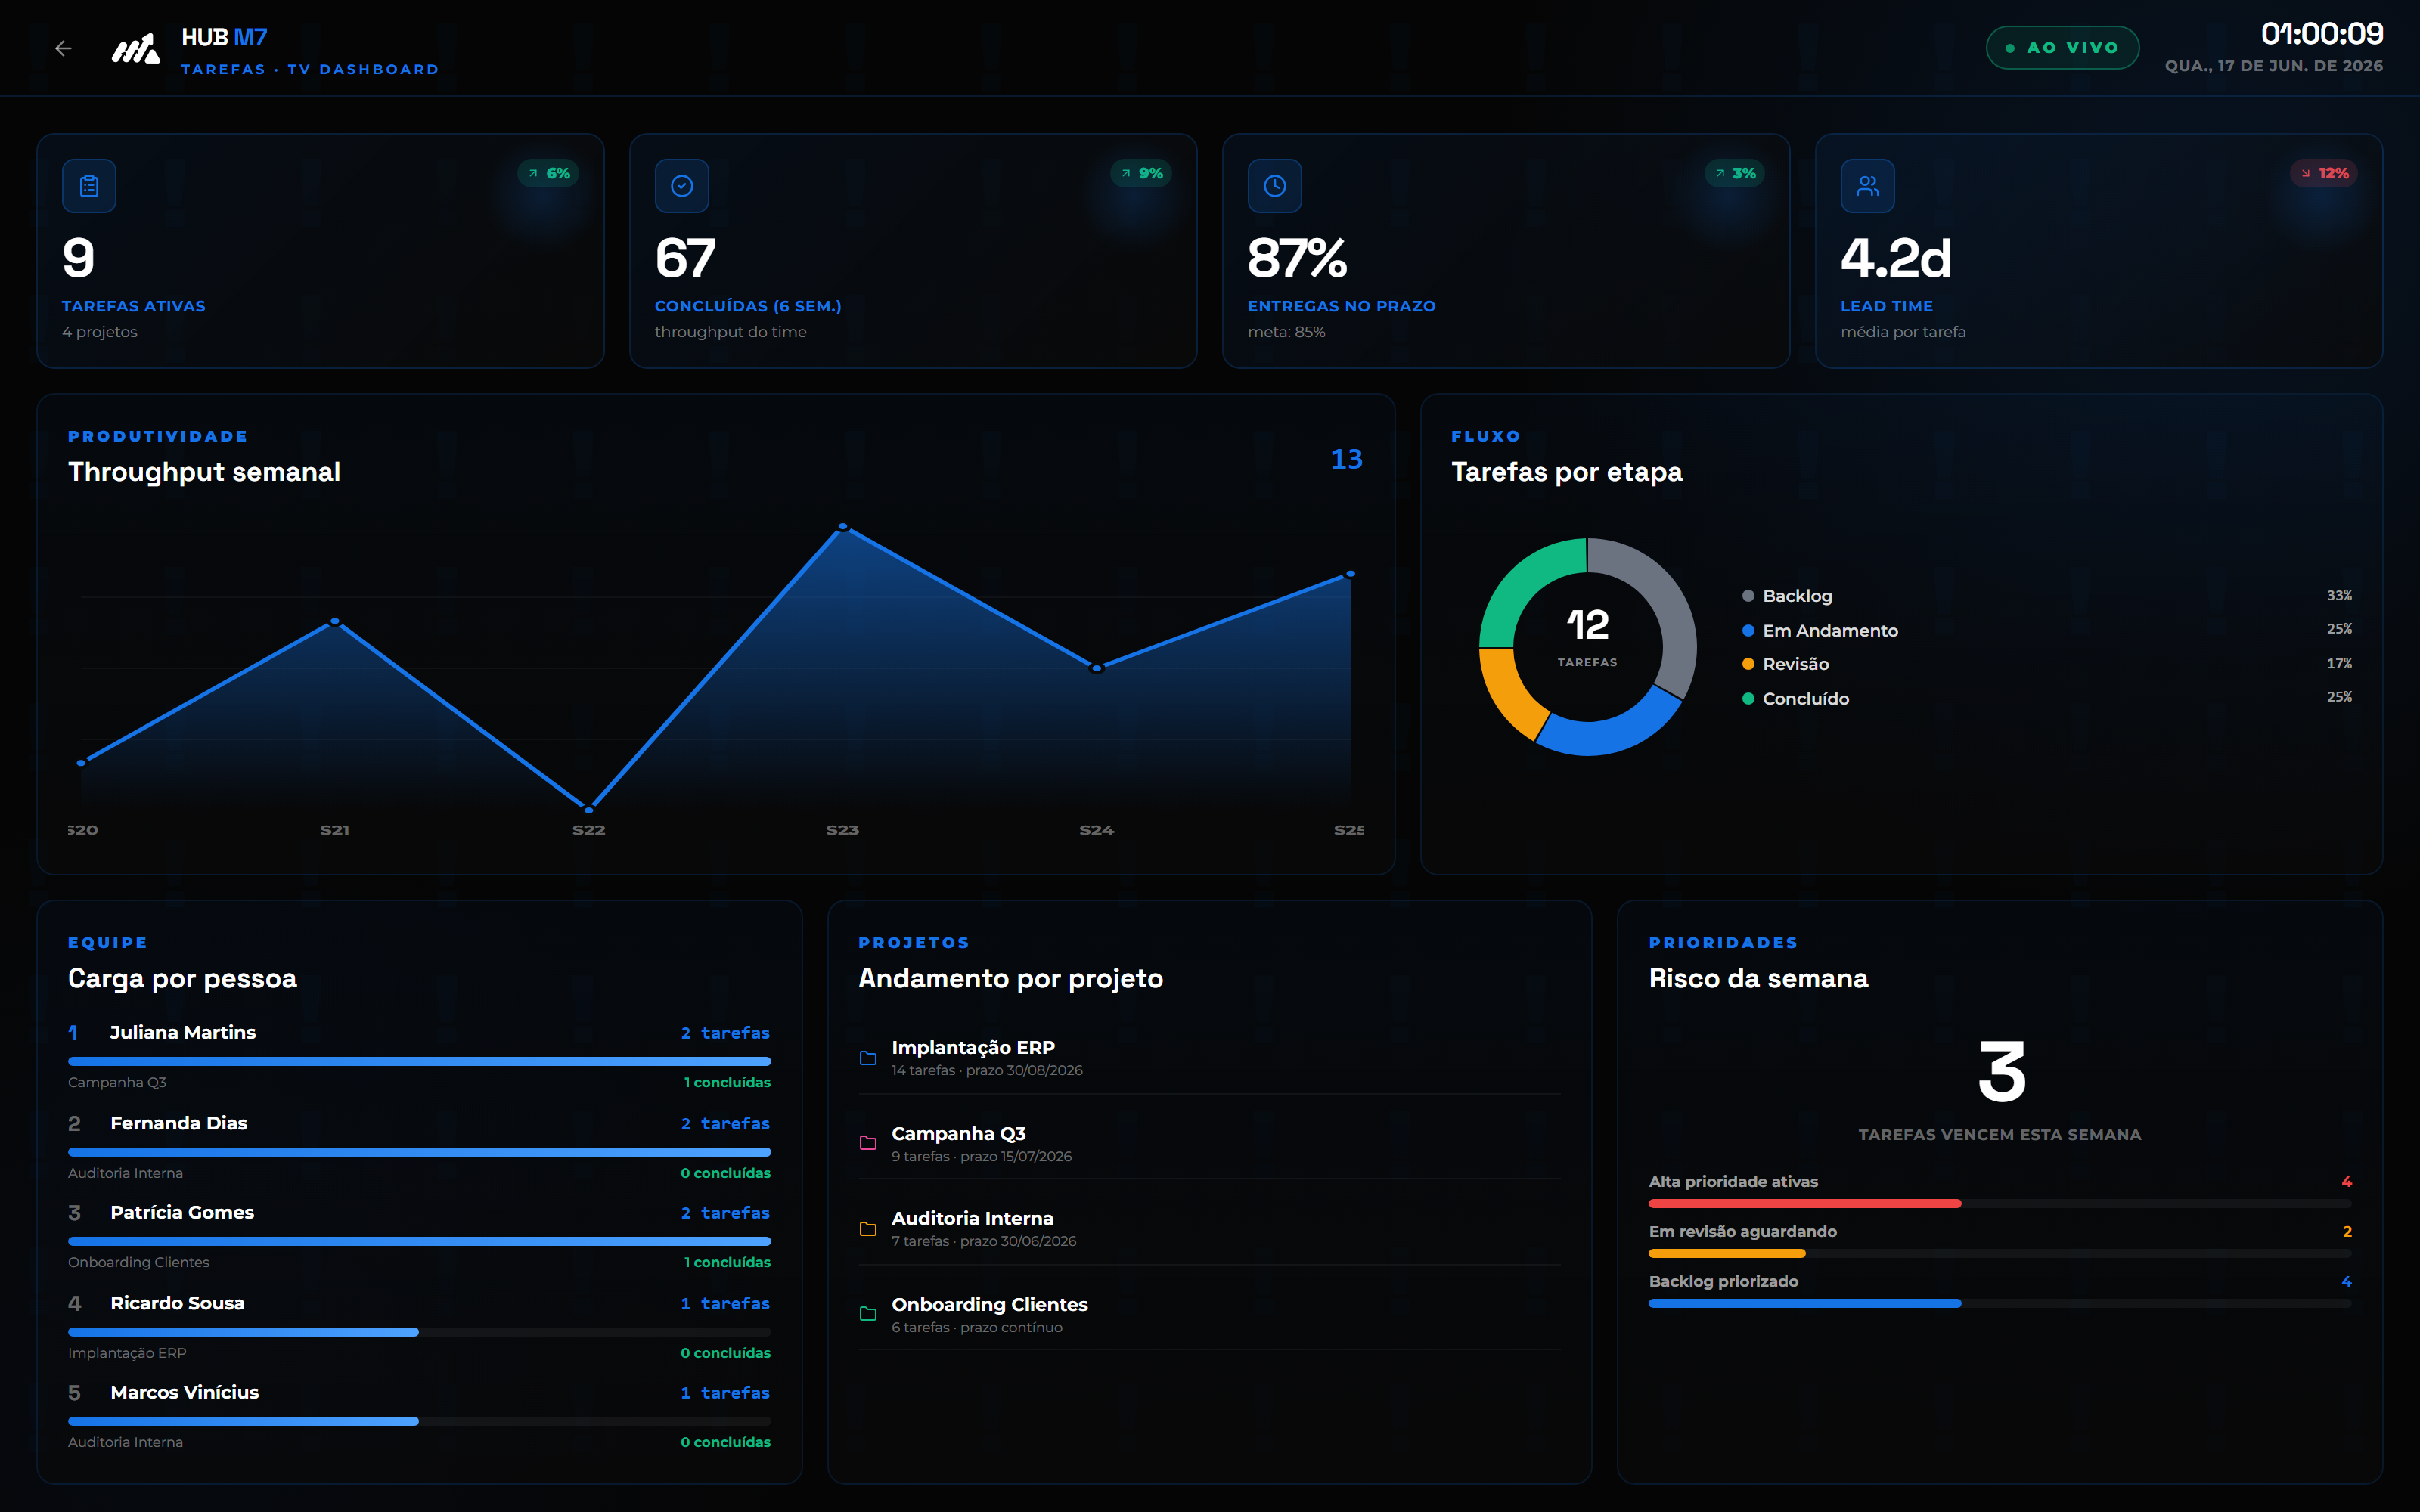Click the donut chart center showing 12 tarefas
2420x1512 pixels.
click(1588, 637)
